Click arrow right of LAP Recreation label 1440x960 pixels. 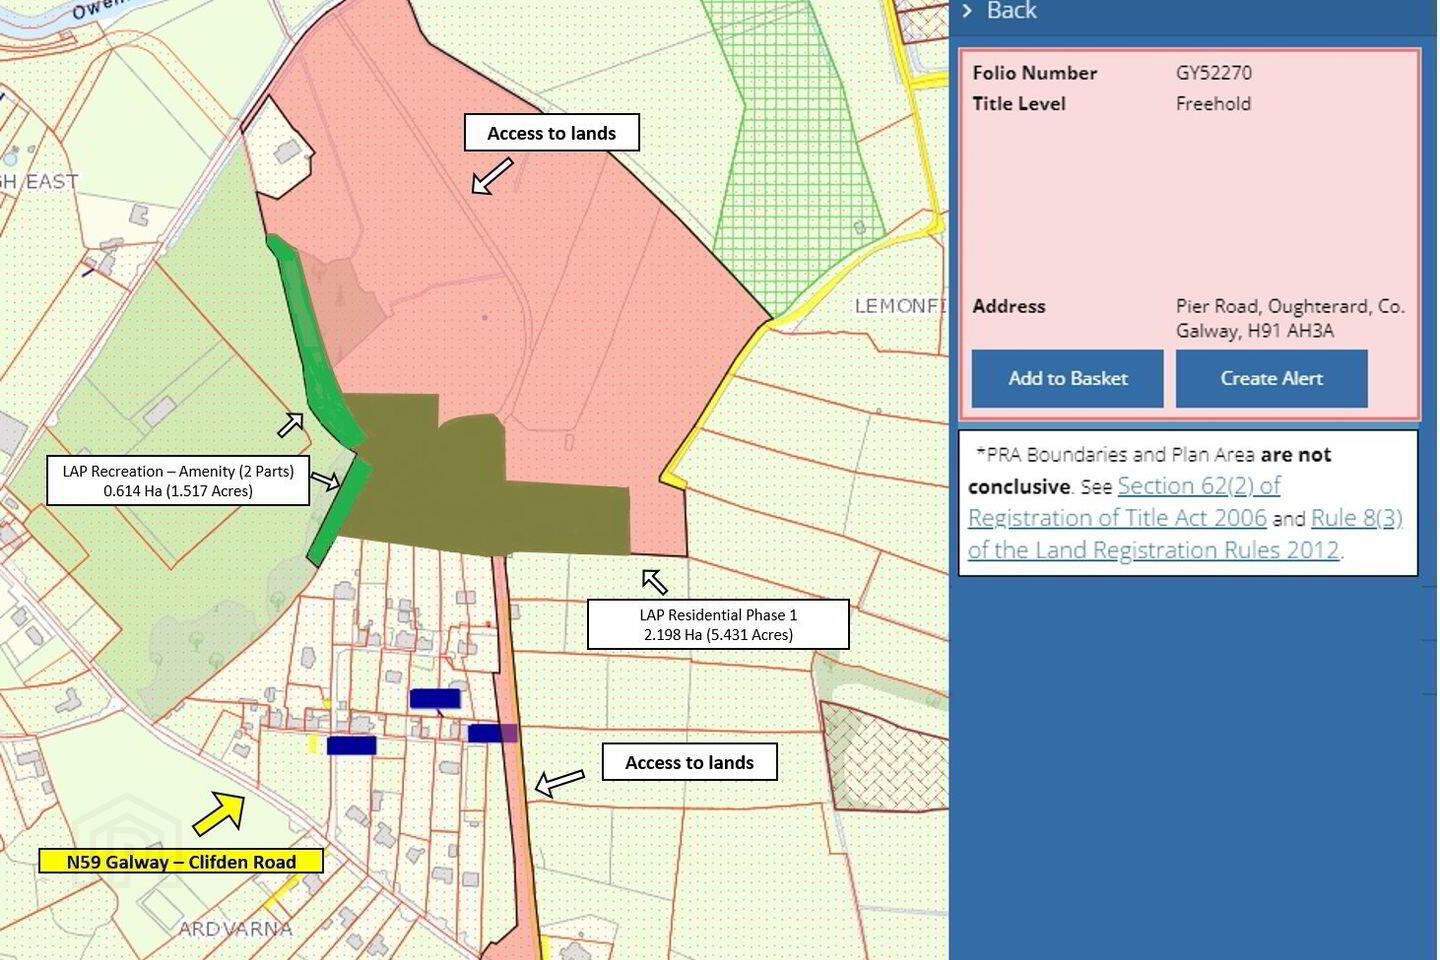[326, 482]
